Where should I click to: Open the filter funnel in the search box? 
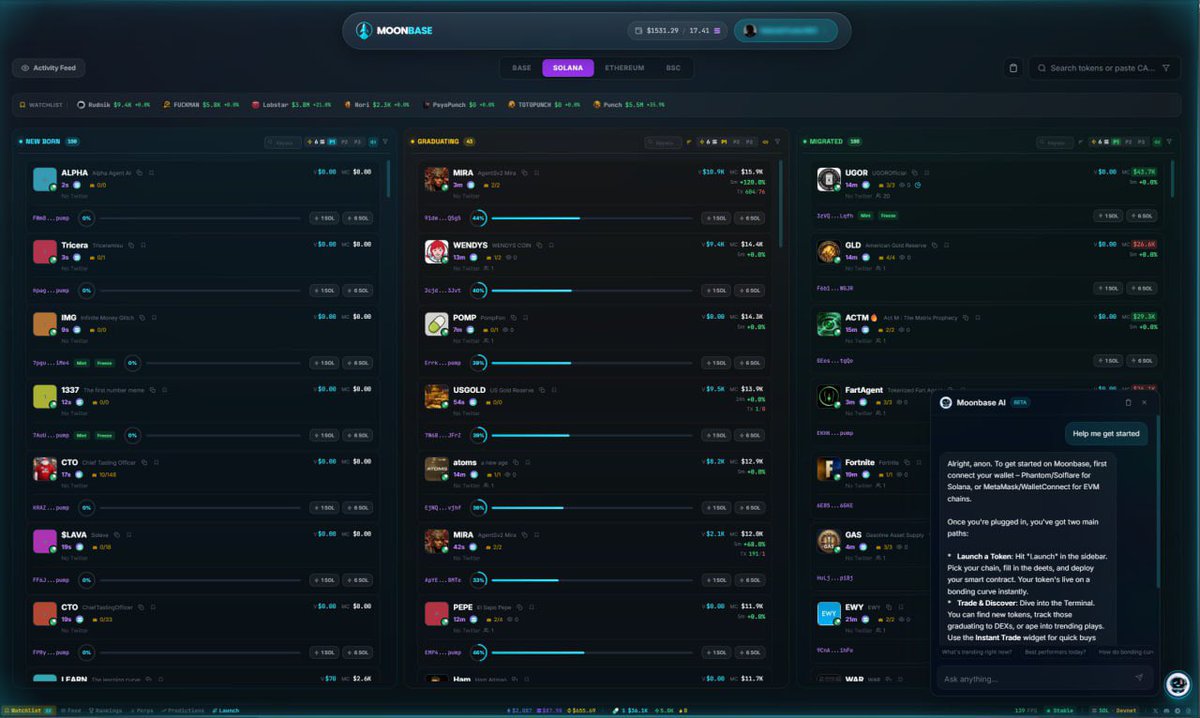(1168, 68)
